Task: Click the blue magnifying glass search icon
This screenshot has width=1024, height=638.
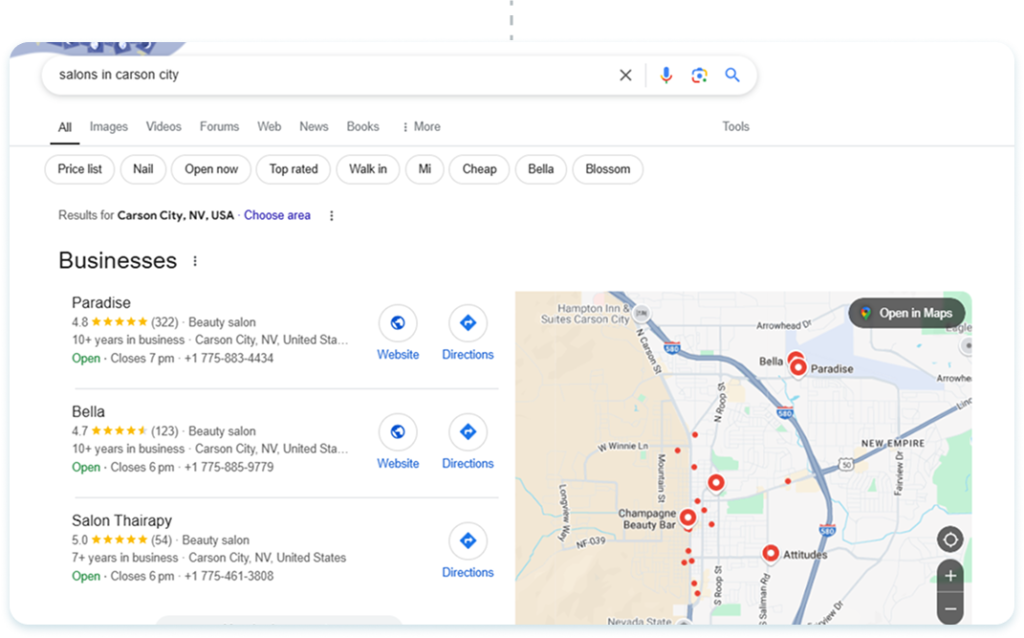Action: tap(732, 75)
